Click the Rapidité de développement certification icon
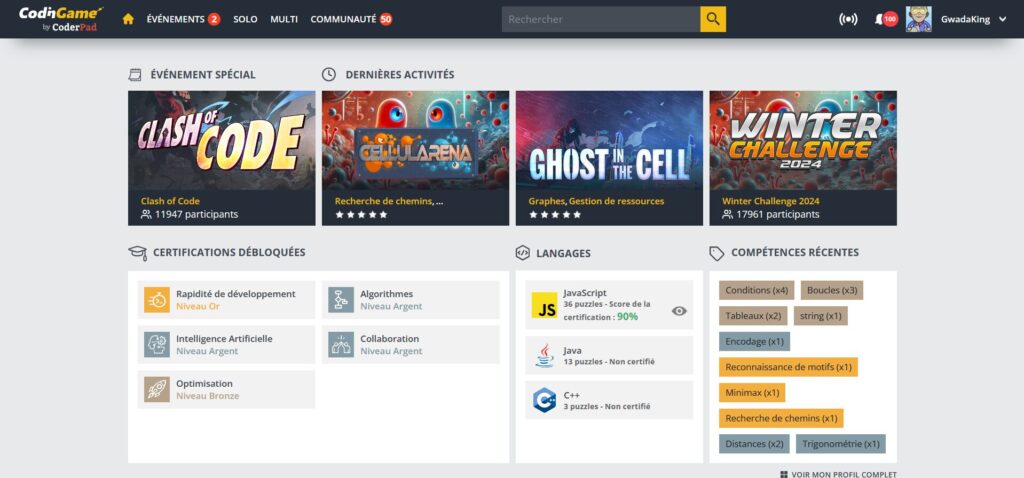 [x=157, y=300]
